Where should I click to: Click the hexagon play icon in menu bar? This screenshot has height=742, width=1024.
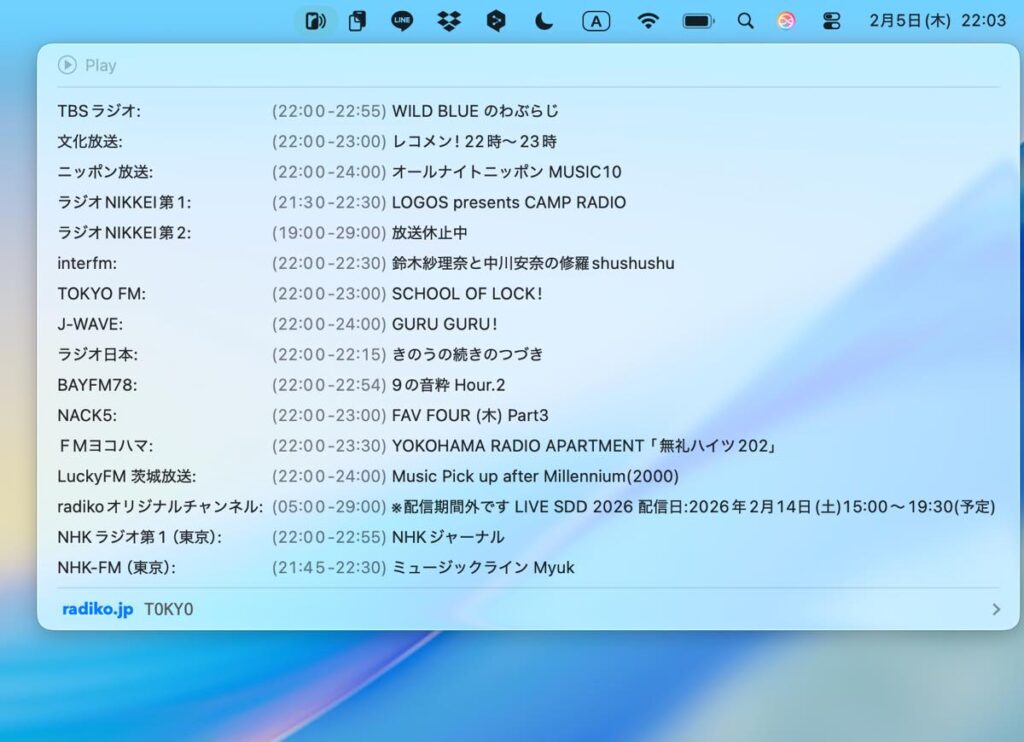(x=496, y=21)
